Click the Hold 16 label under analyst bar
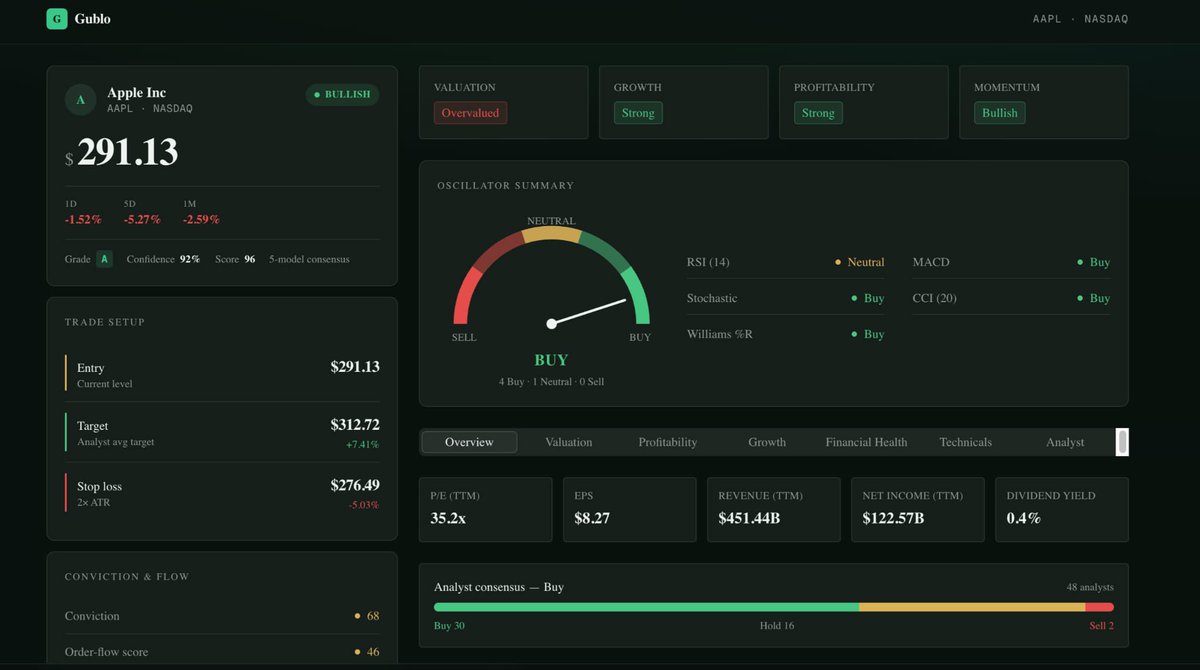Viewport: 1200px width, 670px height. 777,626
